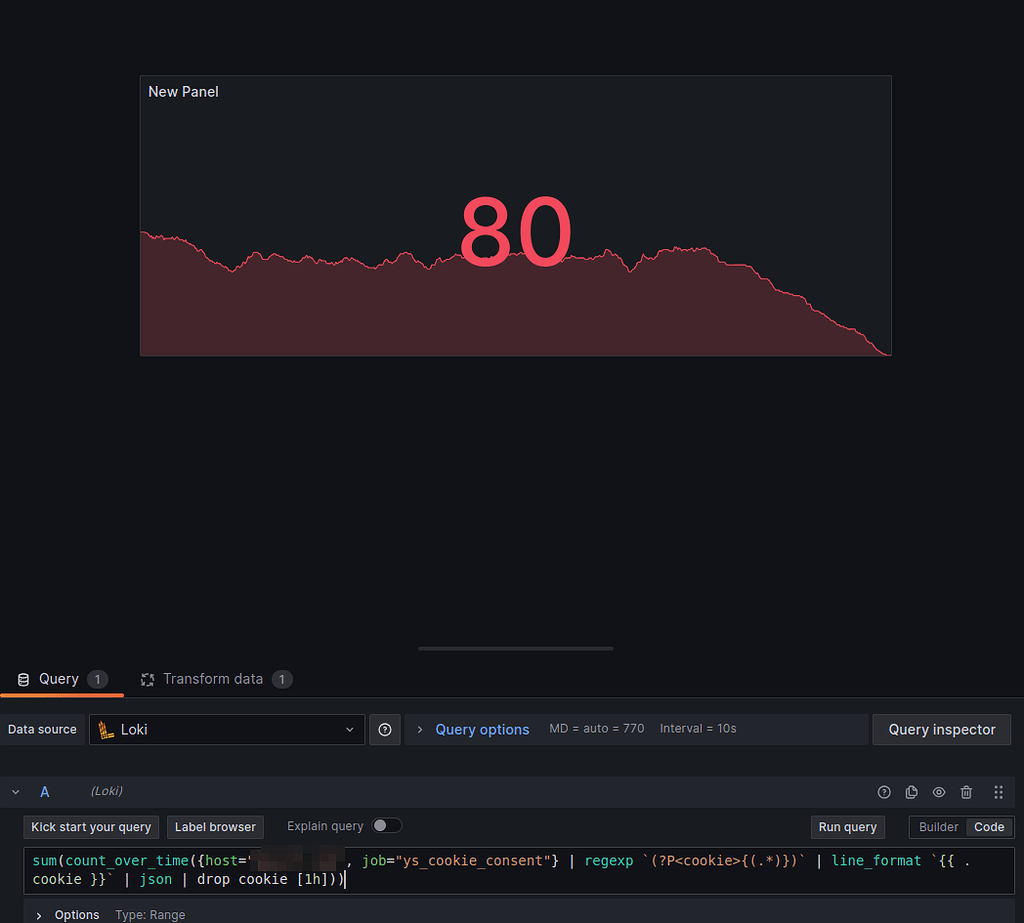
Task: Click the transform icon beside Transform data
Action: [147, 679]
